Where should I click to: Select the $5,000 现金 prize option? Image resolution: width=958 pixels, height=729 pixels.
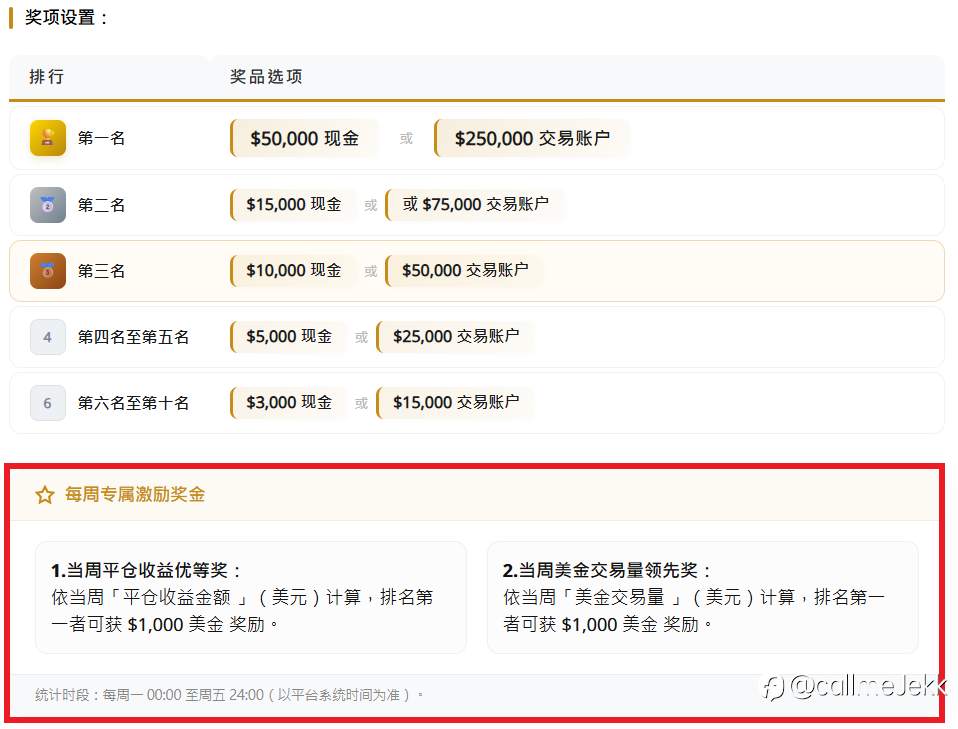coord(288,336)
